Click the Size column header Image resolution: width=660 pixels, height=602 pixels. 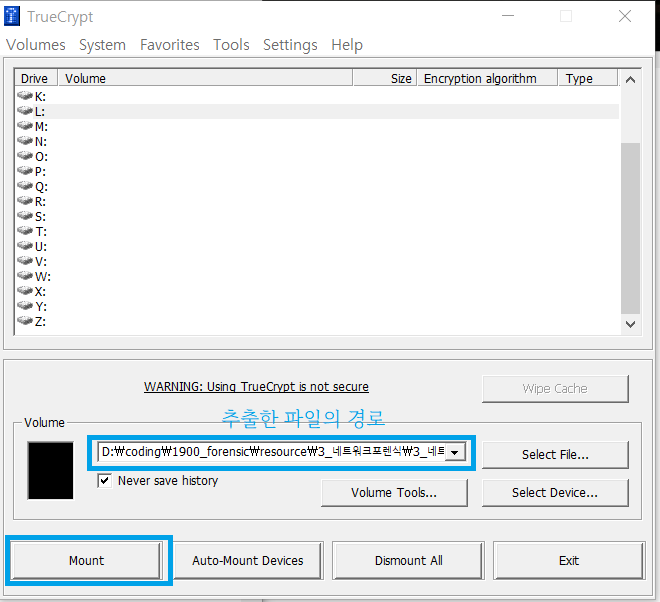pyautogui.click(x=385, y=78)
